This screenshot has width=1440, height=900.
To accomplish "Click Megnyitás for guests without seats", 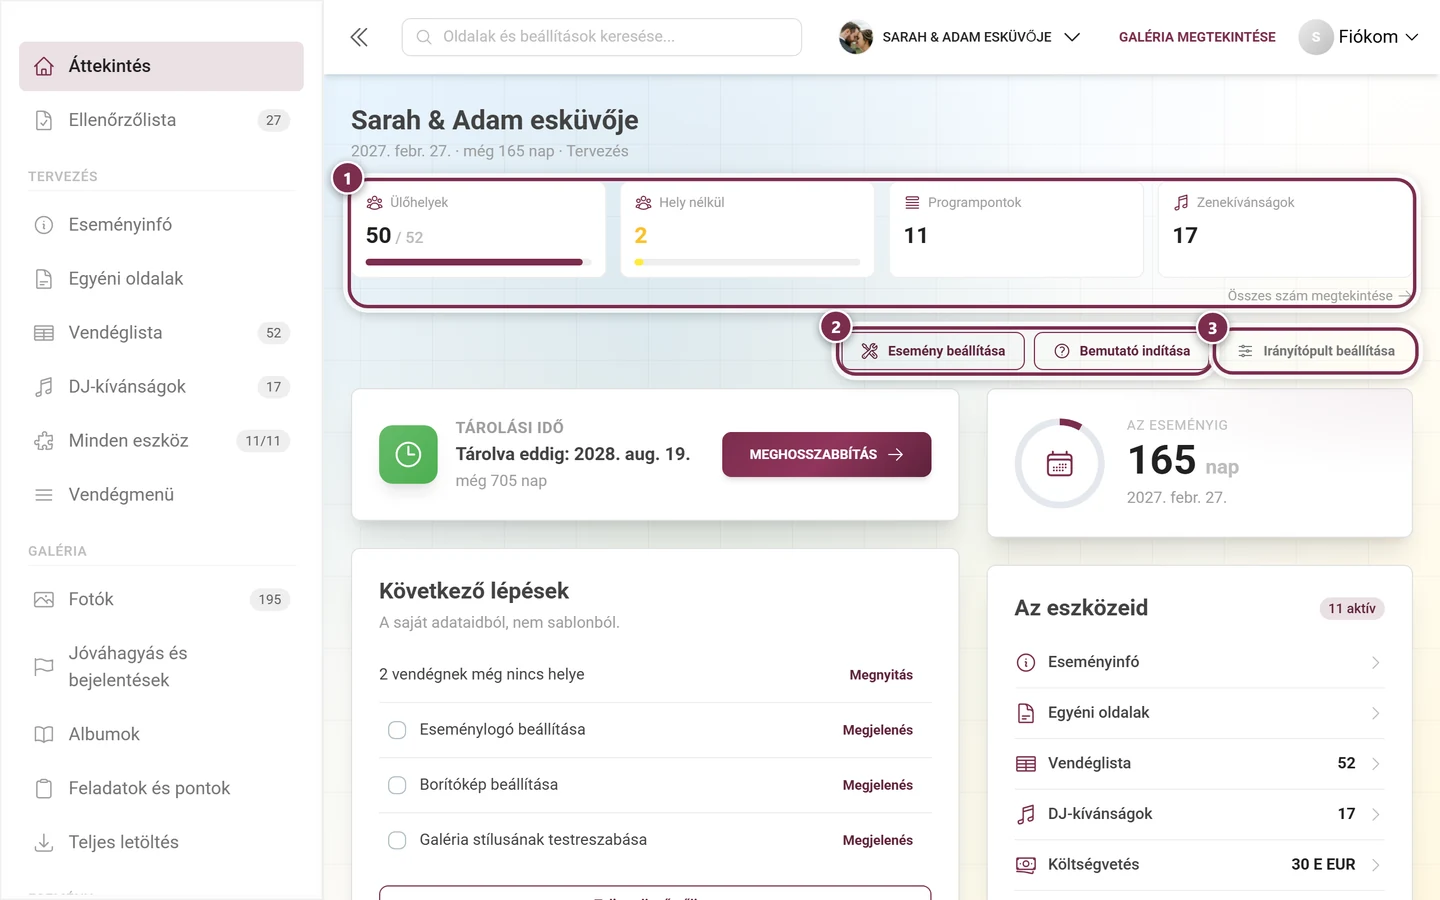I will coord(881,675).
